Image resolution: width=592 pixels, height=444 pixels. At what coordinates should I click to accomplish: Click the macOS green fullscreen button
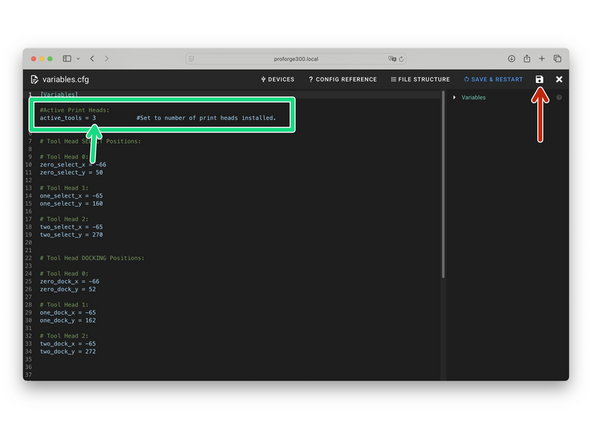click(50, 59)
